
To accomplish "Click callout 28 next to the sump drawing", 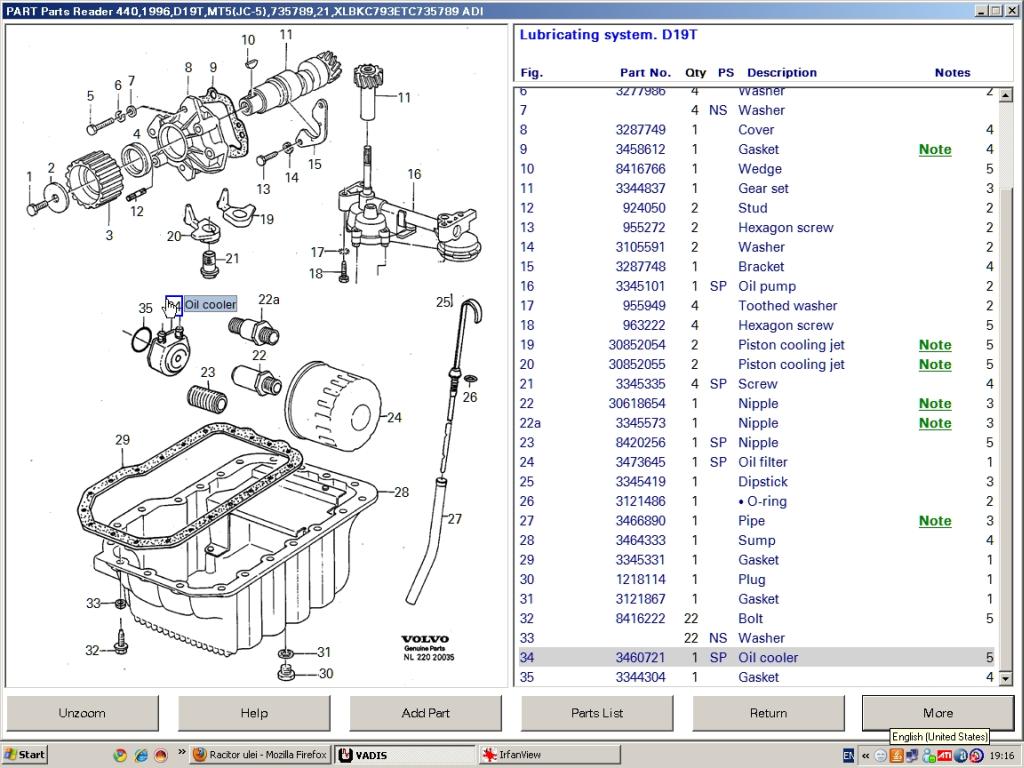I will [x=402, y=492].
